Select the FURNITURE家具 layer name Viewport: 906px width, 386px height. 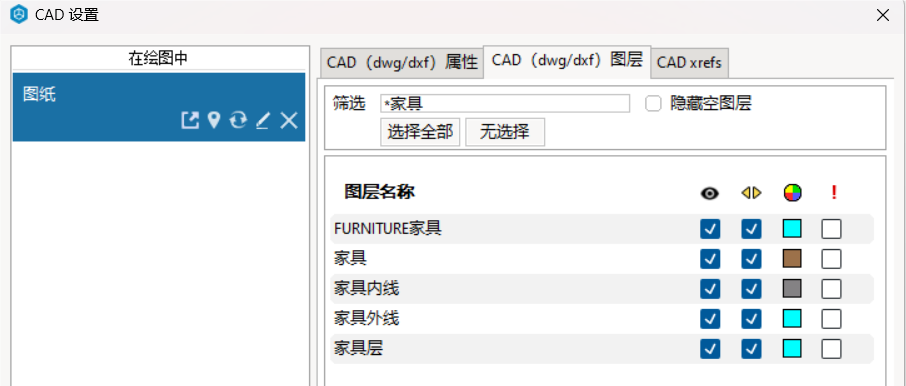tap(388, 229)
